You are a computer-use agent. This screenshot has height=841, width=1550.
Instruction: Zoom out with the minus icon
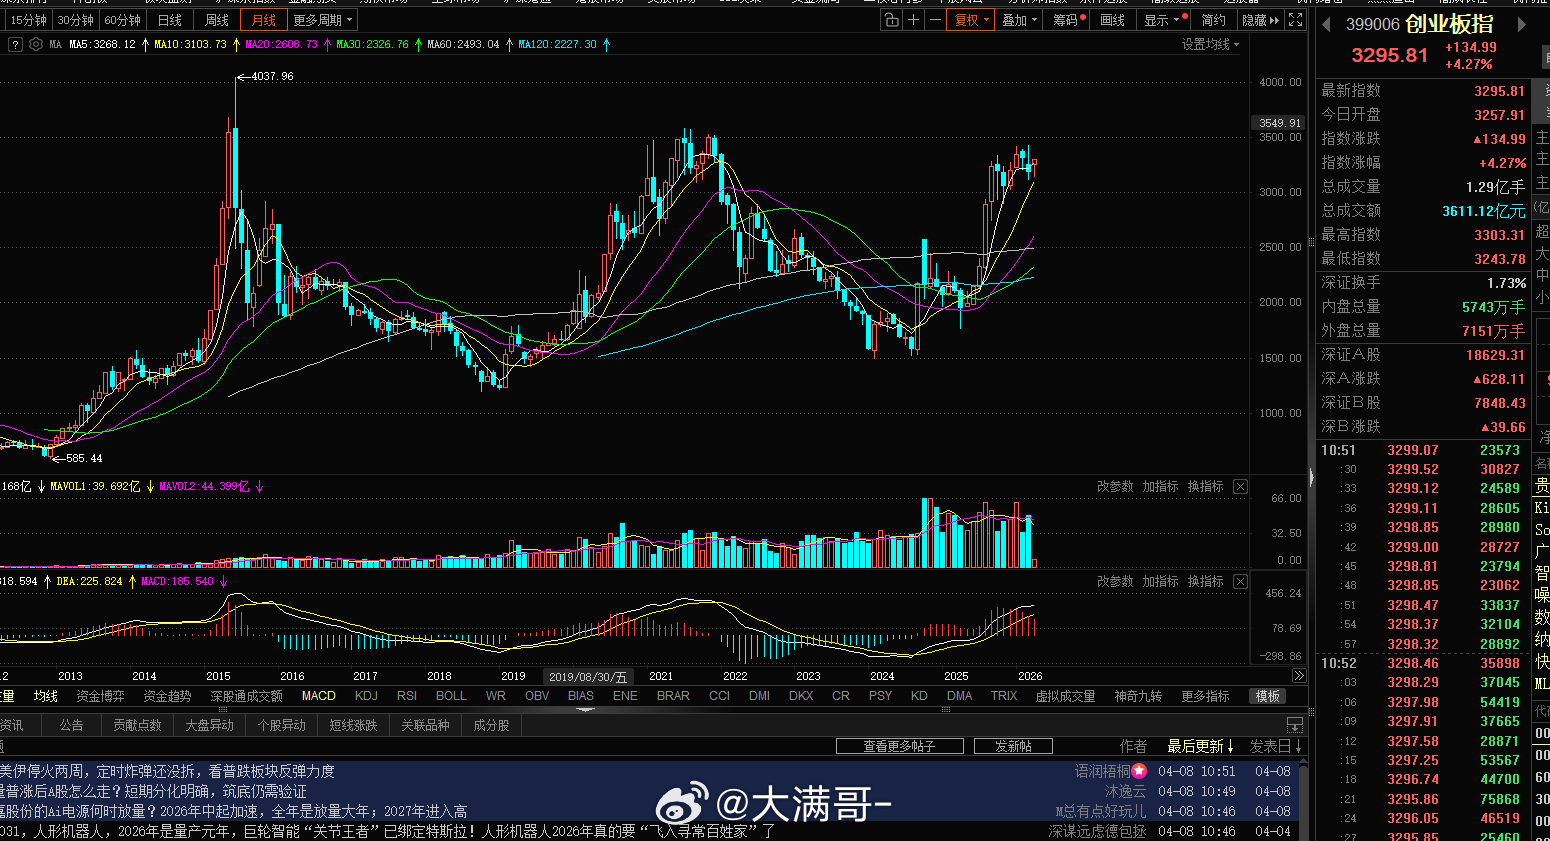coord(936,19)
